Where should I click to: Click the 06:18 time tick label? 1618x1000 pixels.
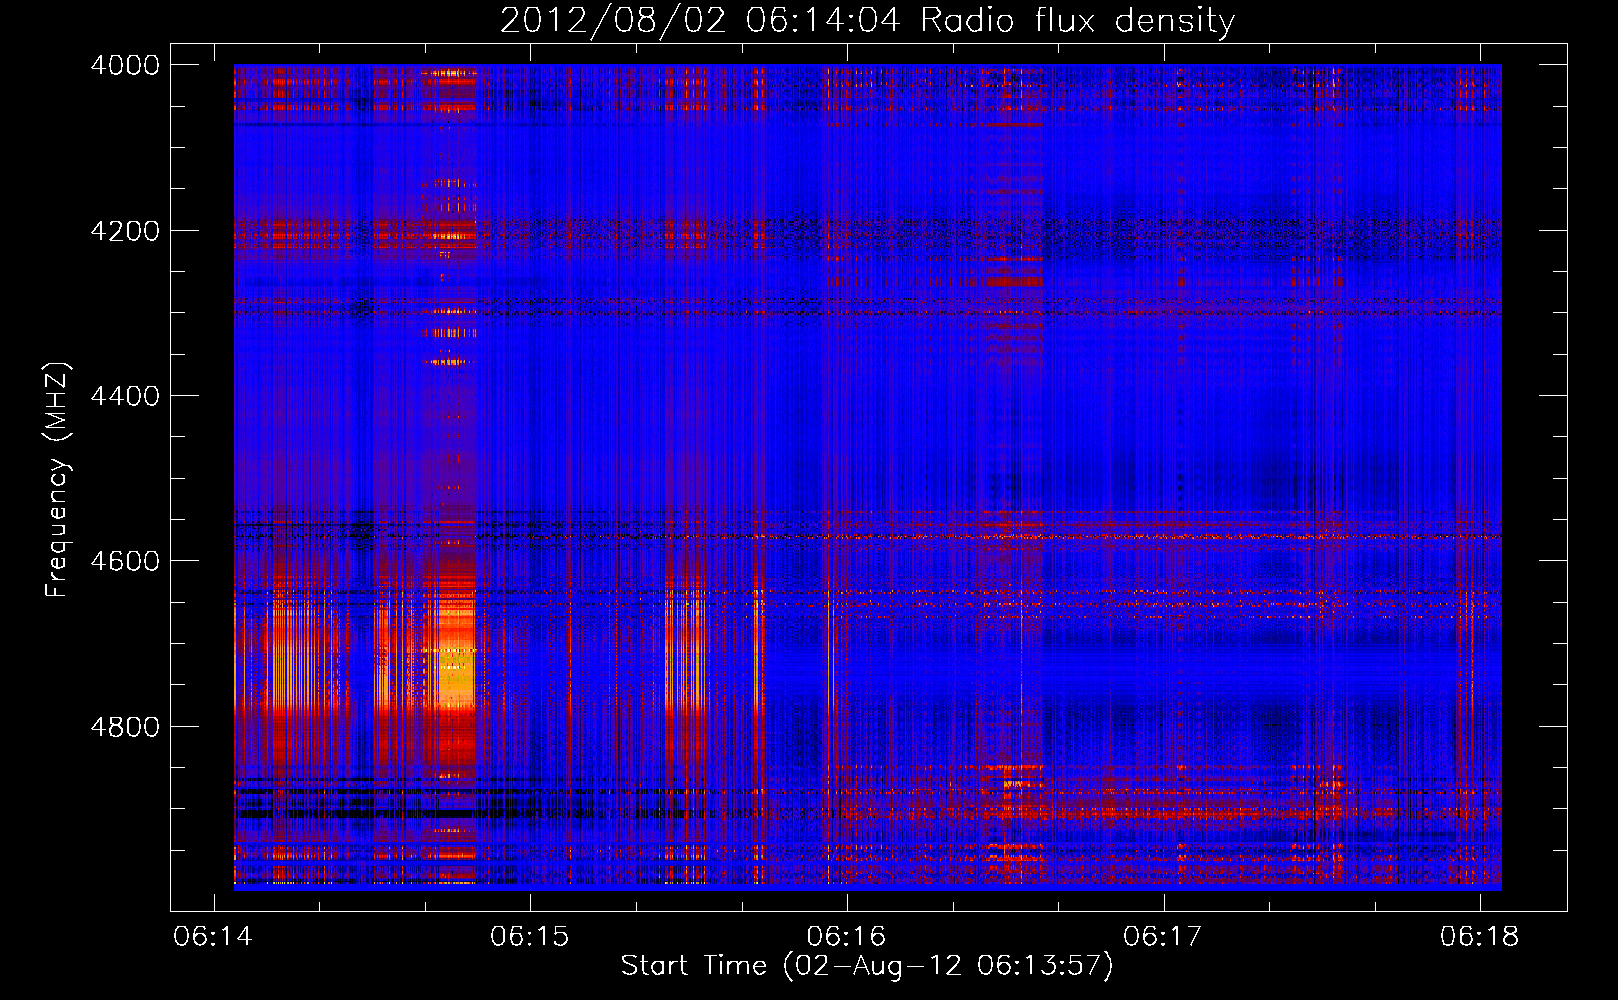tap(1480, 936)
